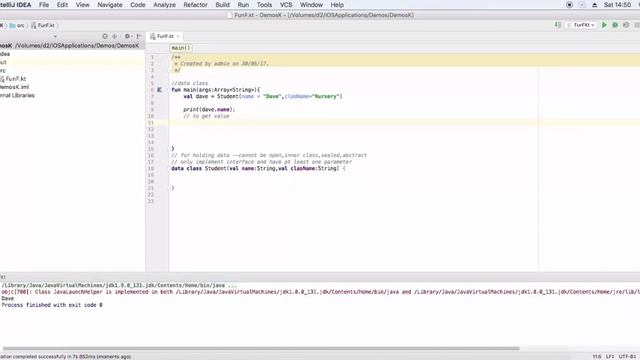Click the Make Project build icon
The height and width of the screenshot is (360, 640).
[558, 25]
